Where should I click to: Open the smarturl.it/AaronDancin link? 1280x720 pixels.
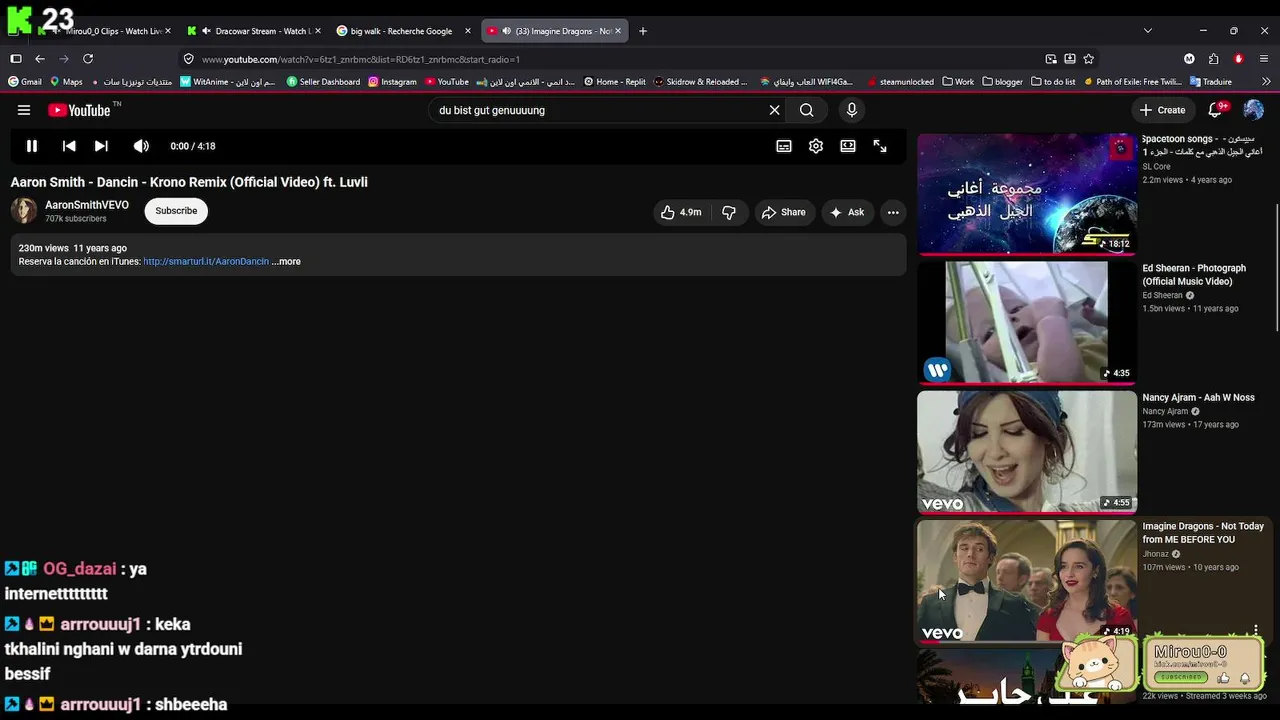point(206,262)
